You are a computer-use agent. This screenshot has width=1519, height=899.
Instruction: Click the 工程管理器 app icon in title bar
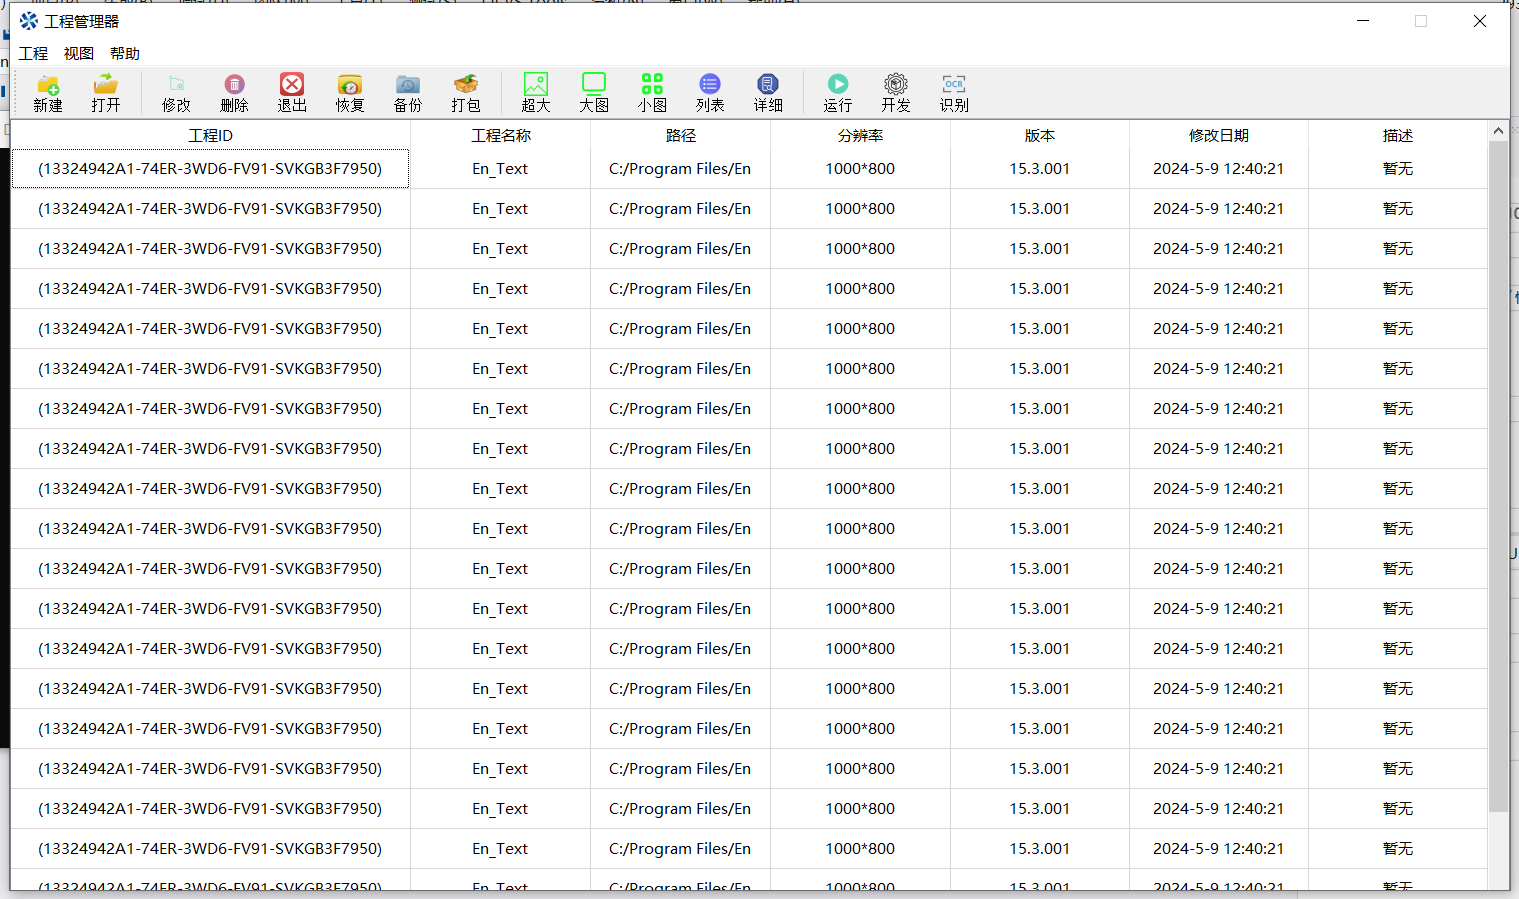coord(28,21)
